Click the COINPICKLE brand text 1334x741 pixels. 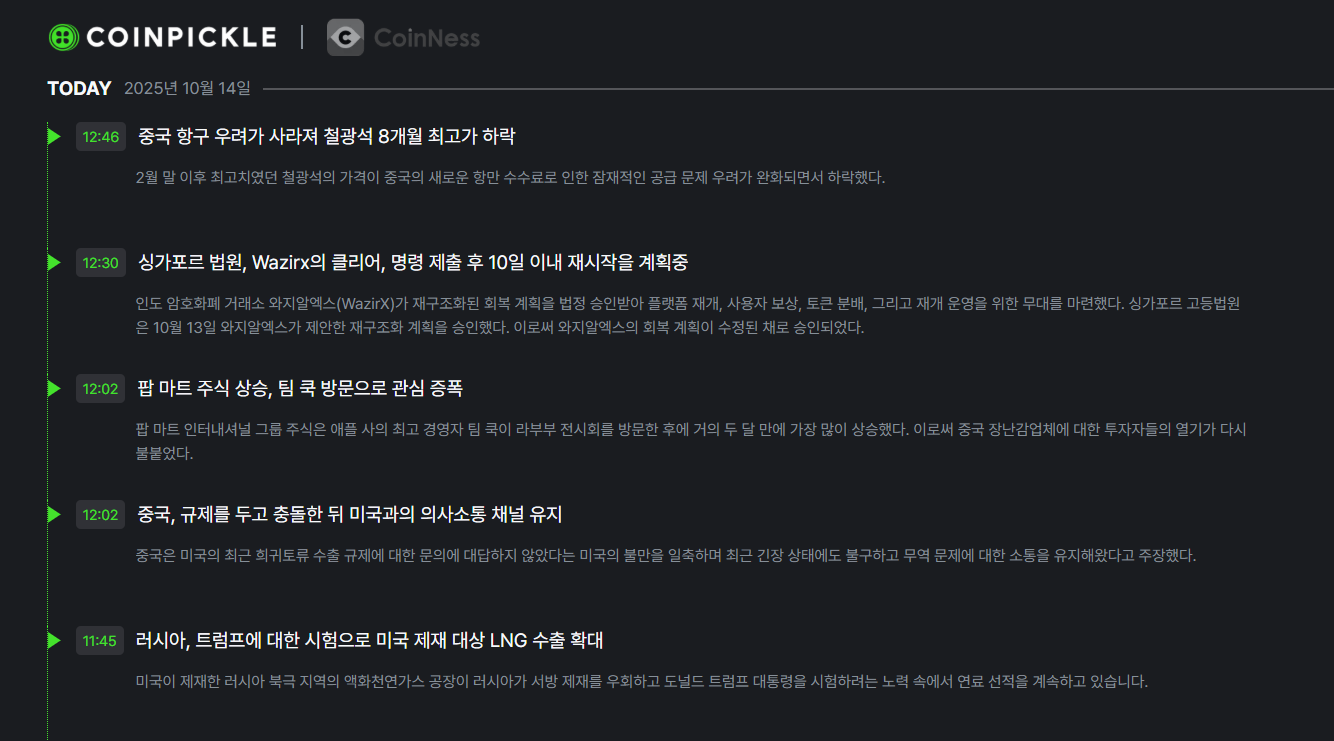tap(181, 38)
